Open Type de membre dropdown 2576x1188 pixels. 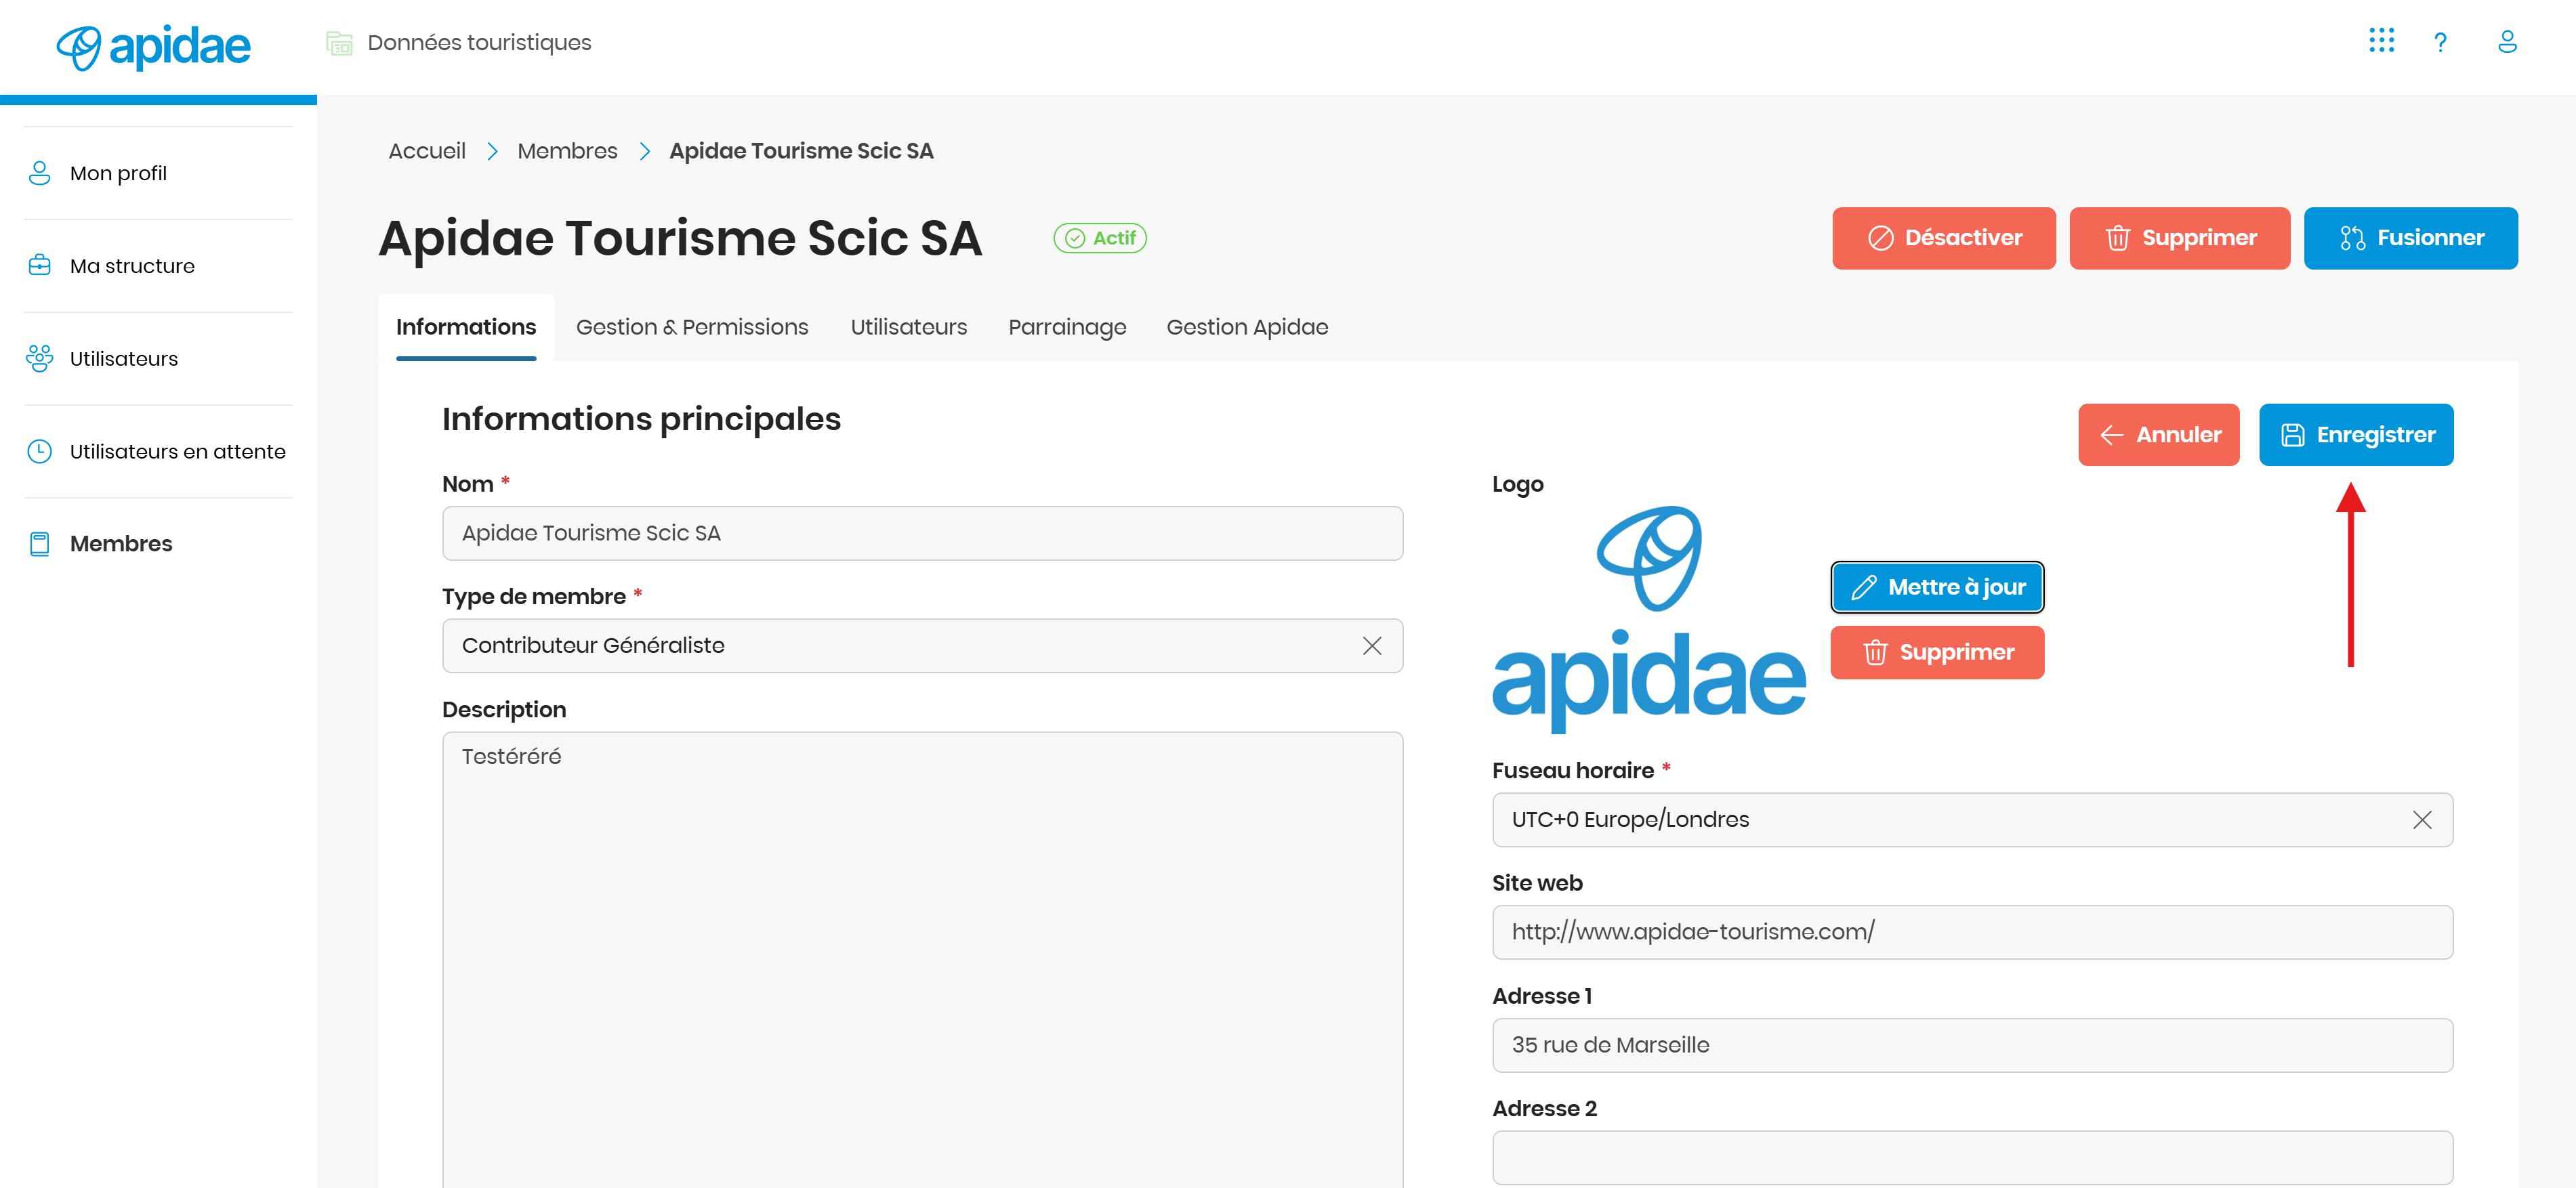[922, 646]
